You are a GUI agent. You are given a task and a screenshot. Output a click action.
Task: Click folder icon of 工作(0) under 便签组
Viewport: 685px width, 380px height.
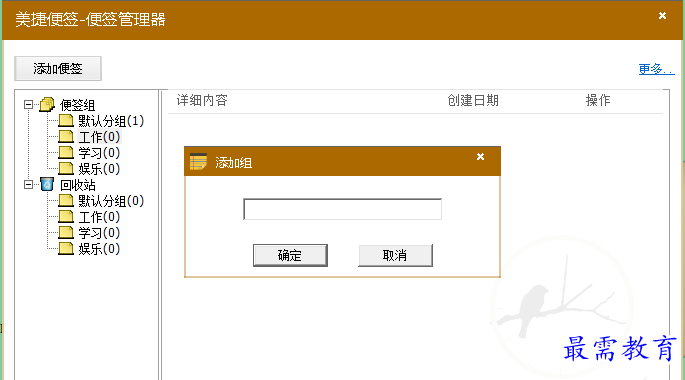(66, 137)
